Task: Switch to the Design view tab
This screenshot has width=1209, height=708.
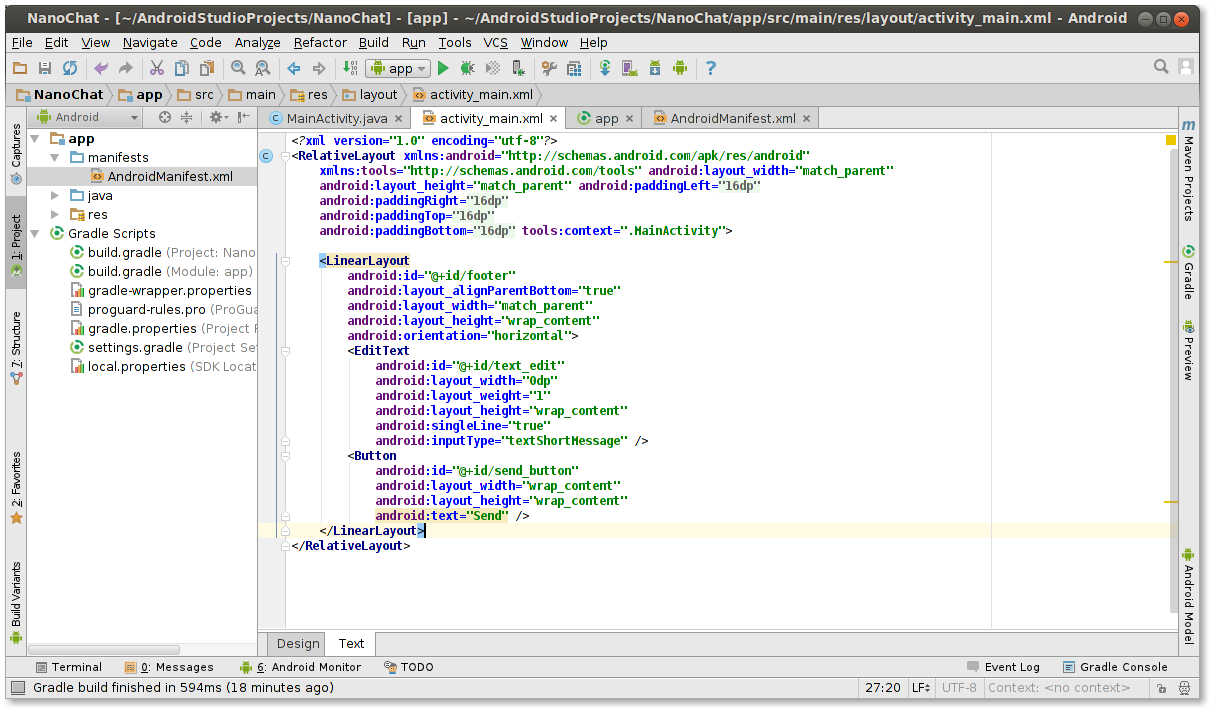Action: 298,644
